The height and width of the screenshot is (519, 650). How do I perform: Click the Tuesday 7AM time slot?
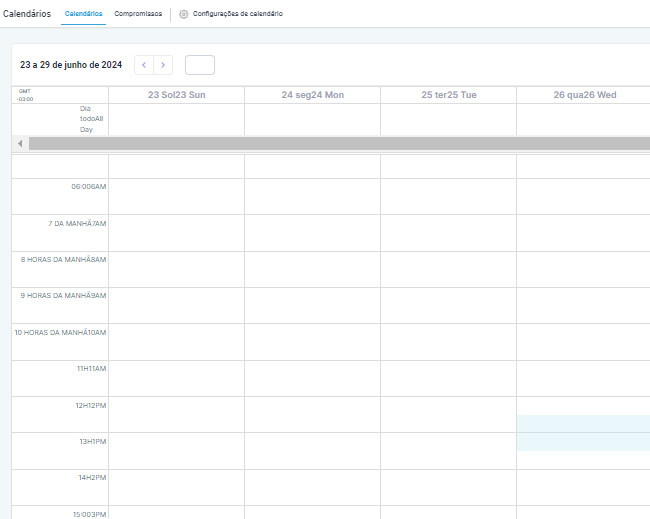(448, 232)
